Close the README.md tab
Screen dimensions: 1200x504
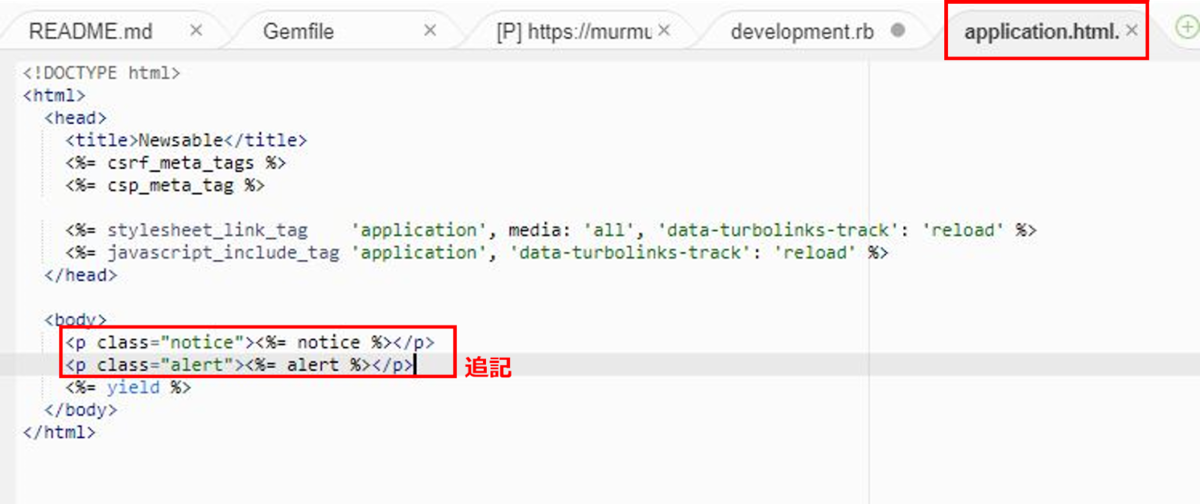(x=196, y=30)
